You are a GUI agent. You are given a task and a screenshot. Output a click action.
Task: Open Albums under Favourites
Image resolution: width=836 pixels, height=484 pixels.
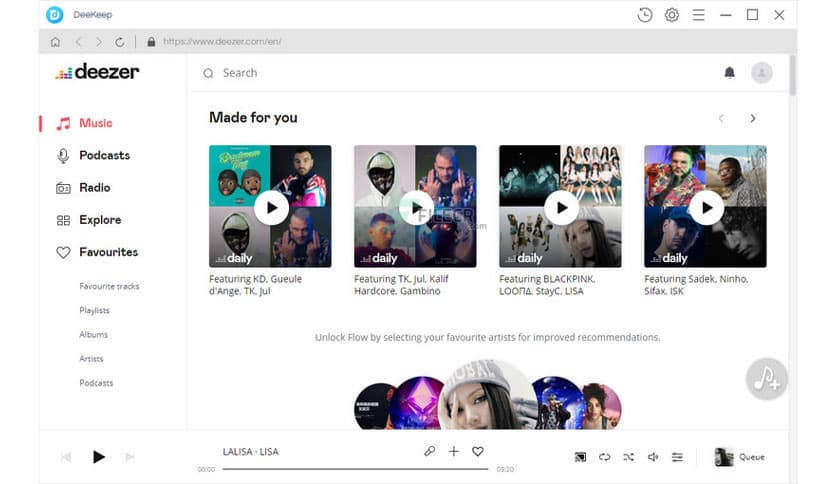(93, 335)
